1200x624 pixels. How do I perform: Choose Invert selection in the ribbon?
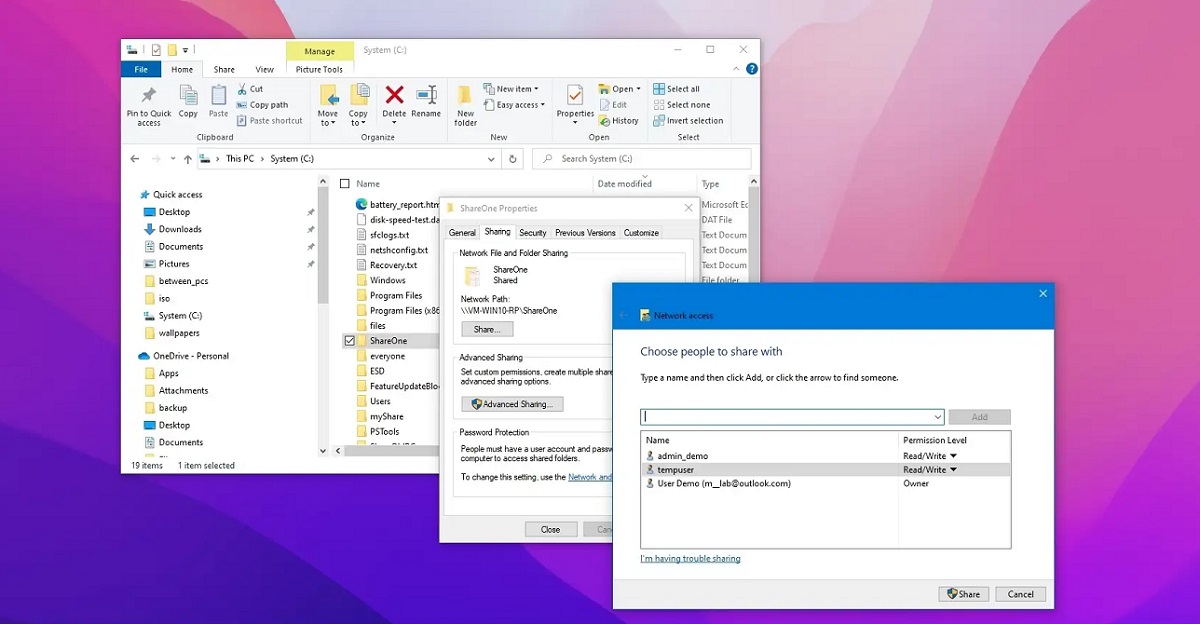(688, 121)
